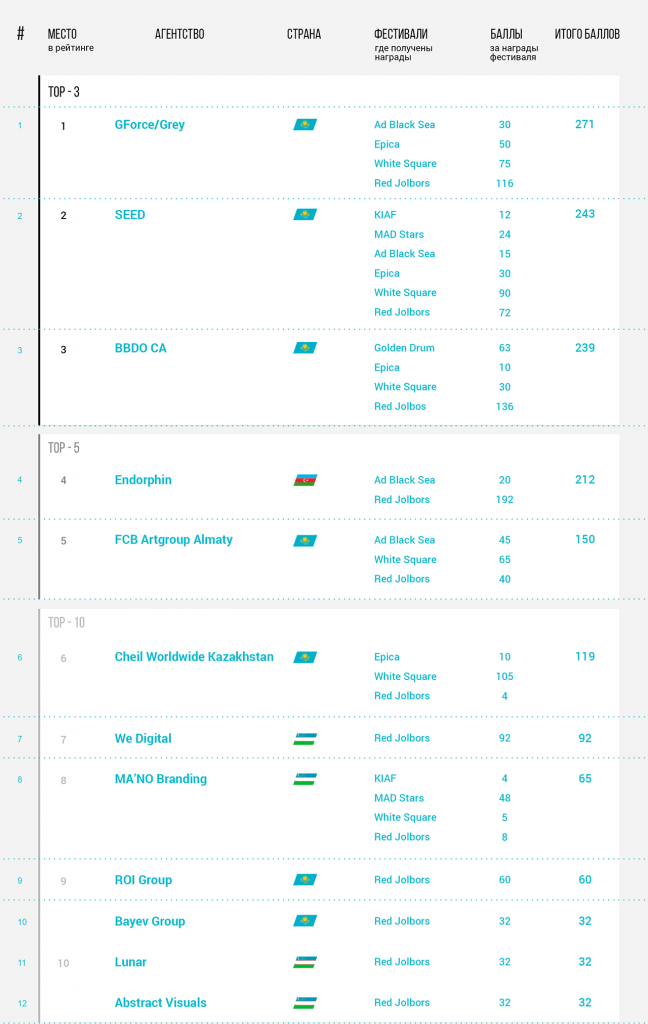Open the GForce/Grey agency link
This screenshot has height=1024, width=648.
(150, 125)
